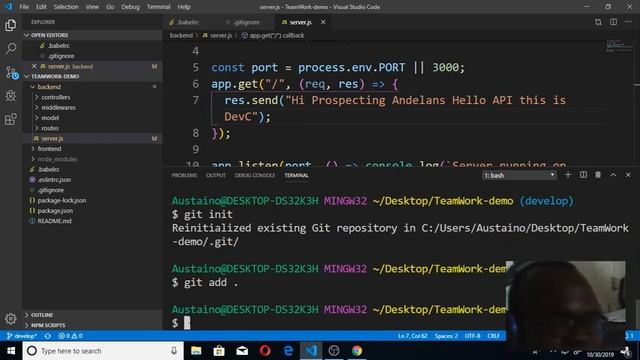Change line ending via CRLF status item
This screenshot has width=640, height=360.
click(493, 336)
